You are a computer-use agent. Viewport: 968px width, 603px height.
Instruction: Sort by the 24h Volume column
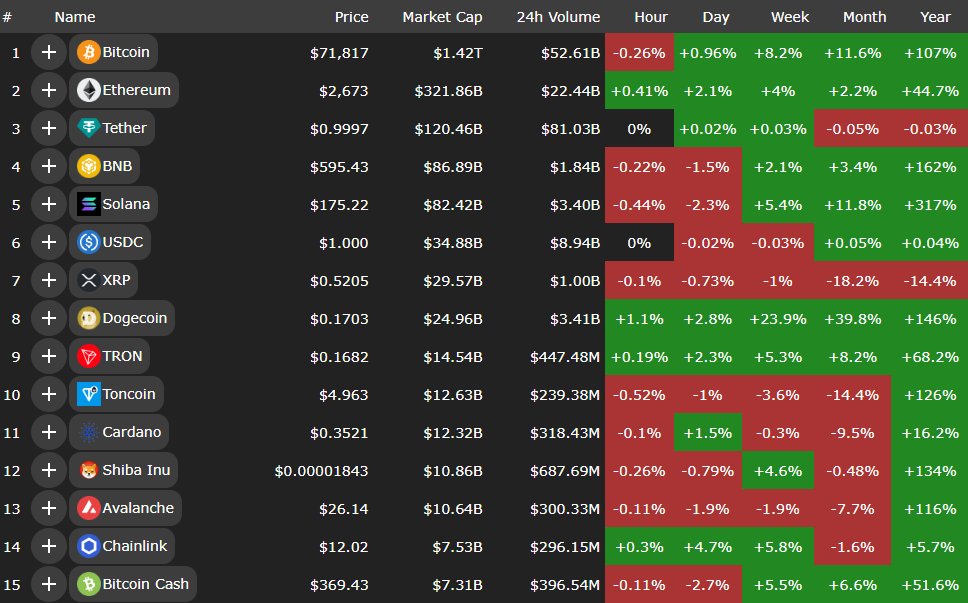pos(558,17)
